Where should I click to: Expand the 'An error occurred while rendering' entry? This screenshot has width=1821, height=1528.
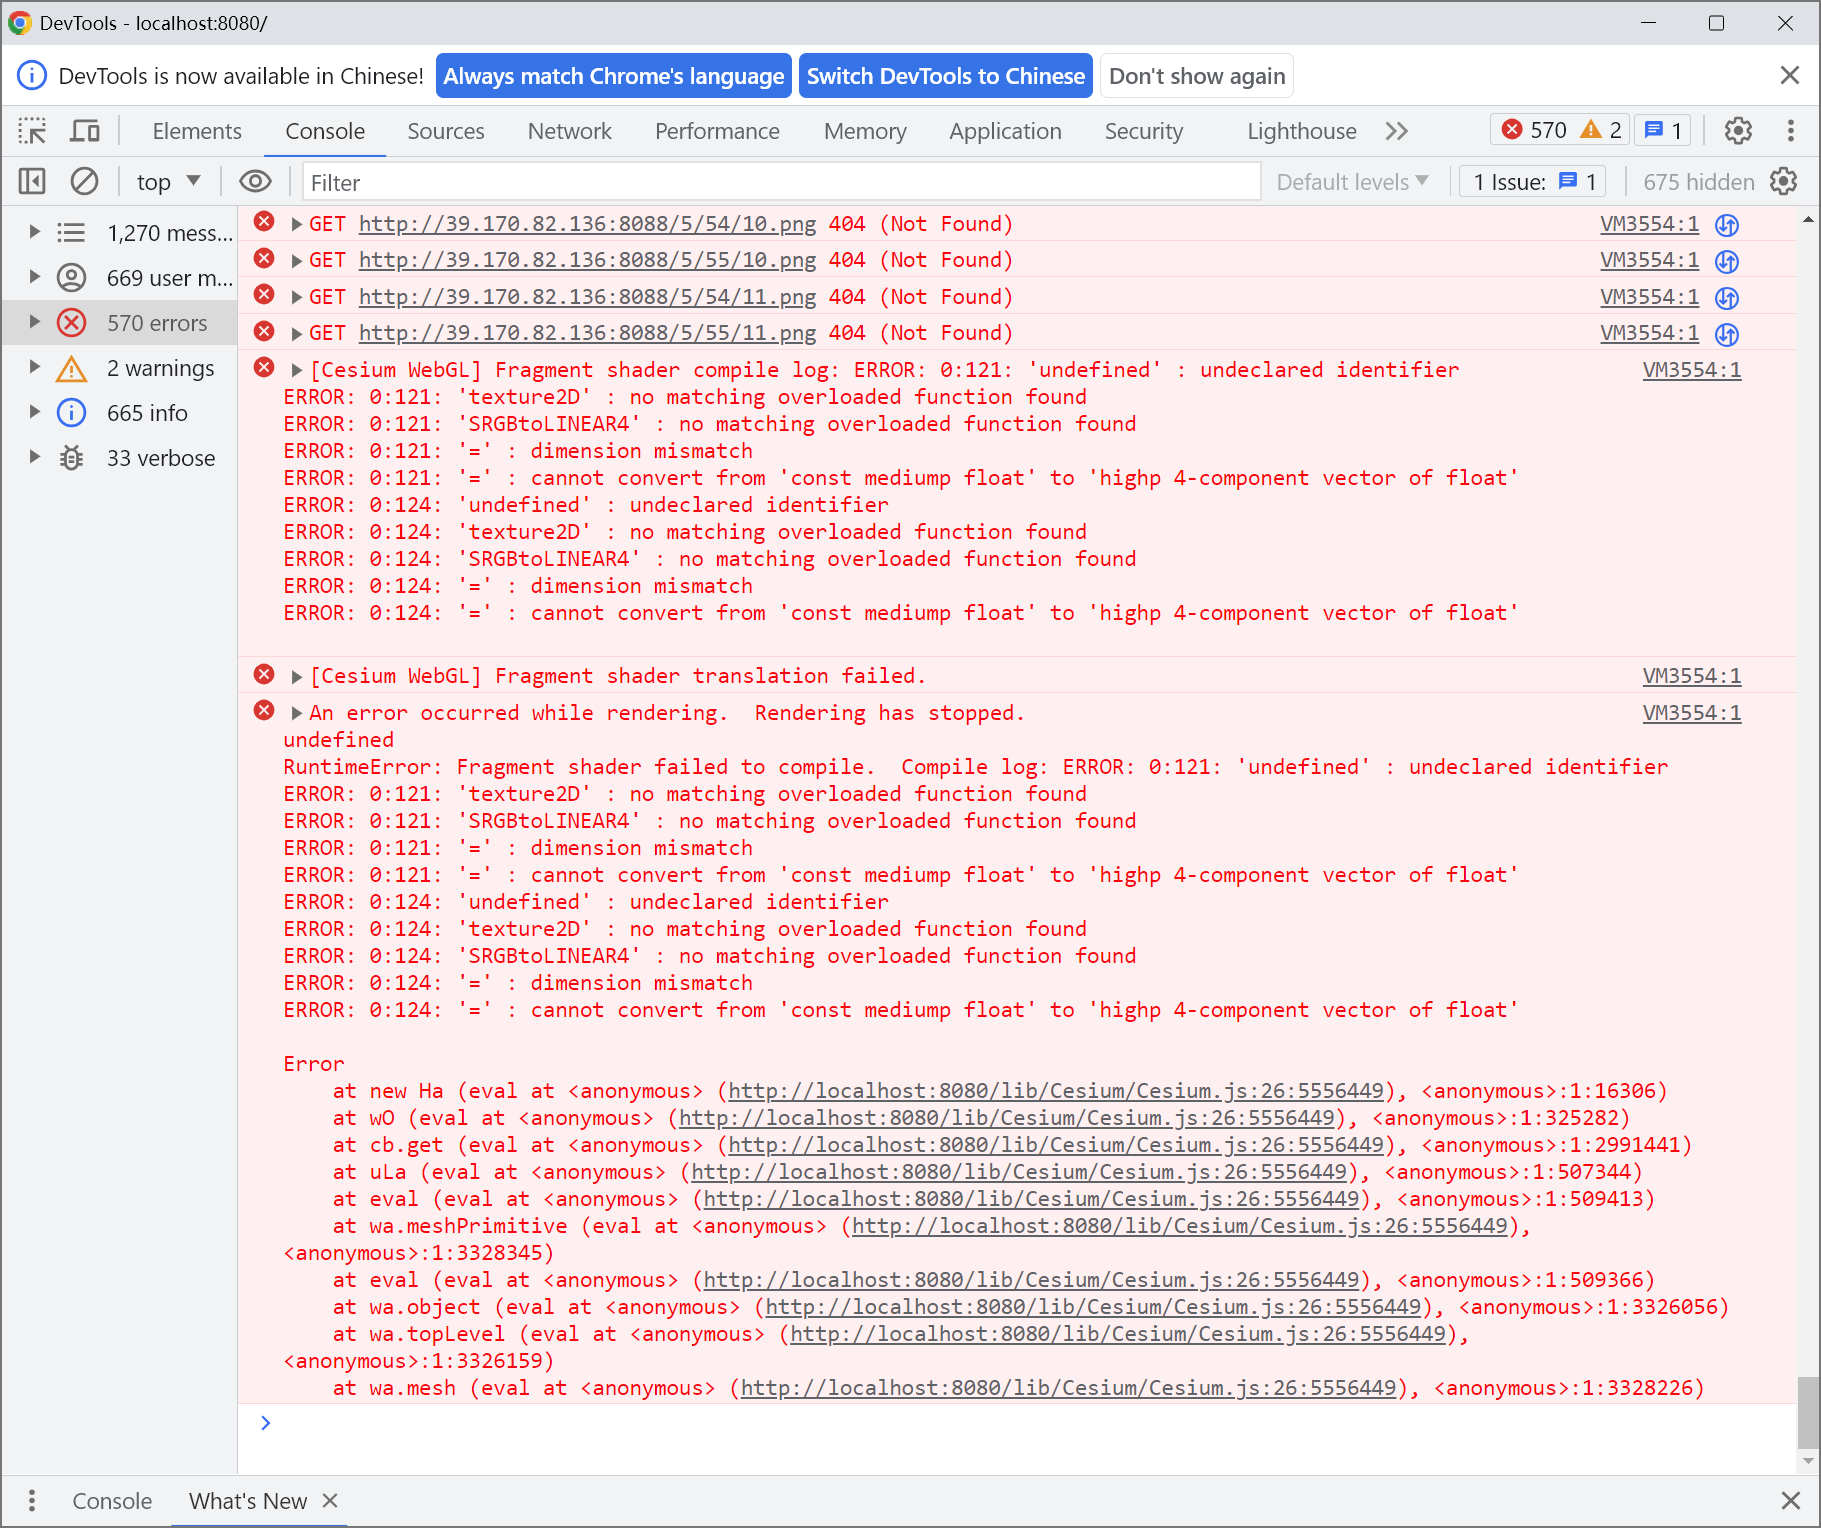point(297,713)
